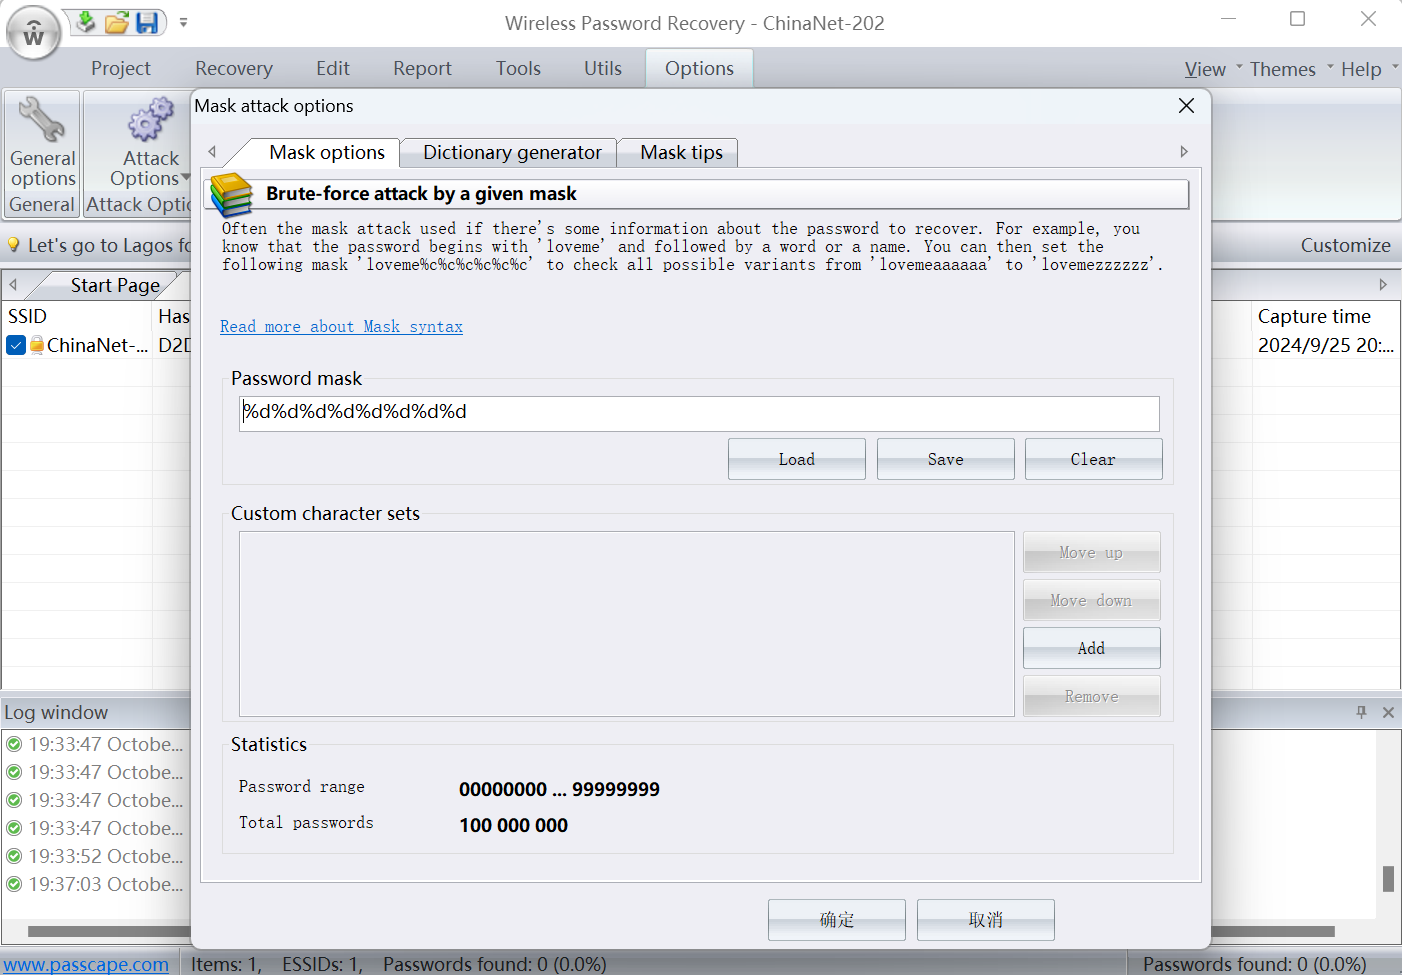Select the ChinaNet-... SSID cell
Screen dimensions: 1402x975
coord(97,345)
